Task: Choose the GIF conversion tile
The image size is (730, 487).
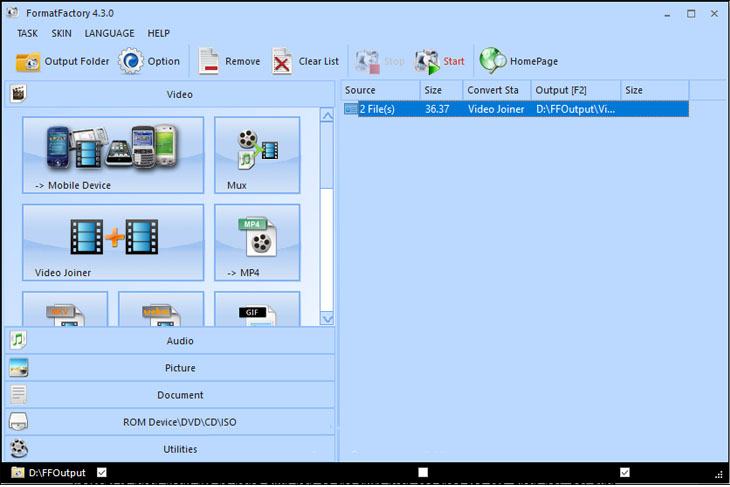Action: 257,309
